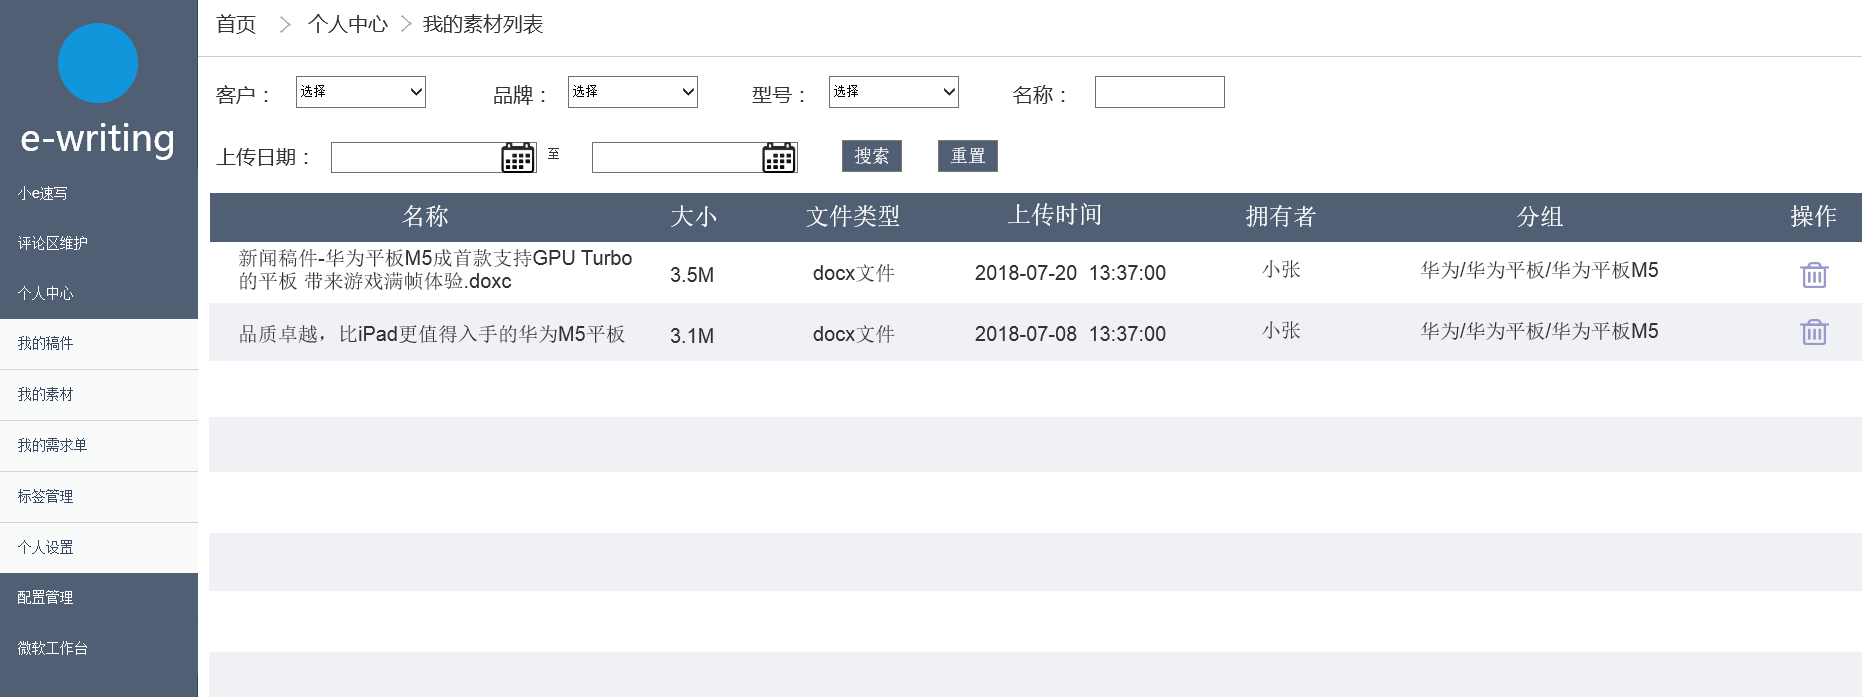Image resolution: width=1862 pixels, height=697 pixels.
Task: Click owner 小张 in the 2018-07-08 row
Action: [x=1281, y=330]
